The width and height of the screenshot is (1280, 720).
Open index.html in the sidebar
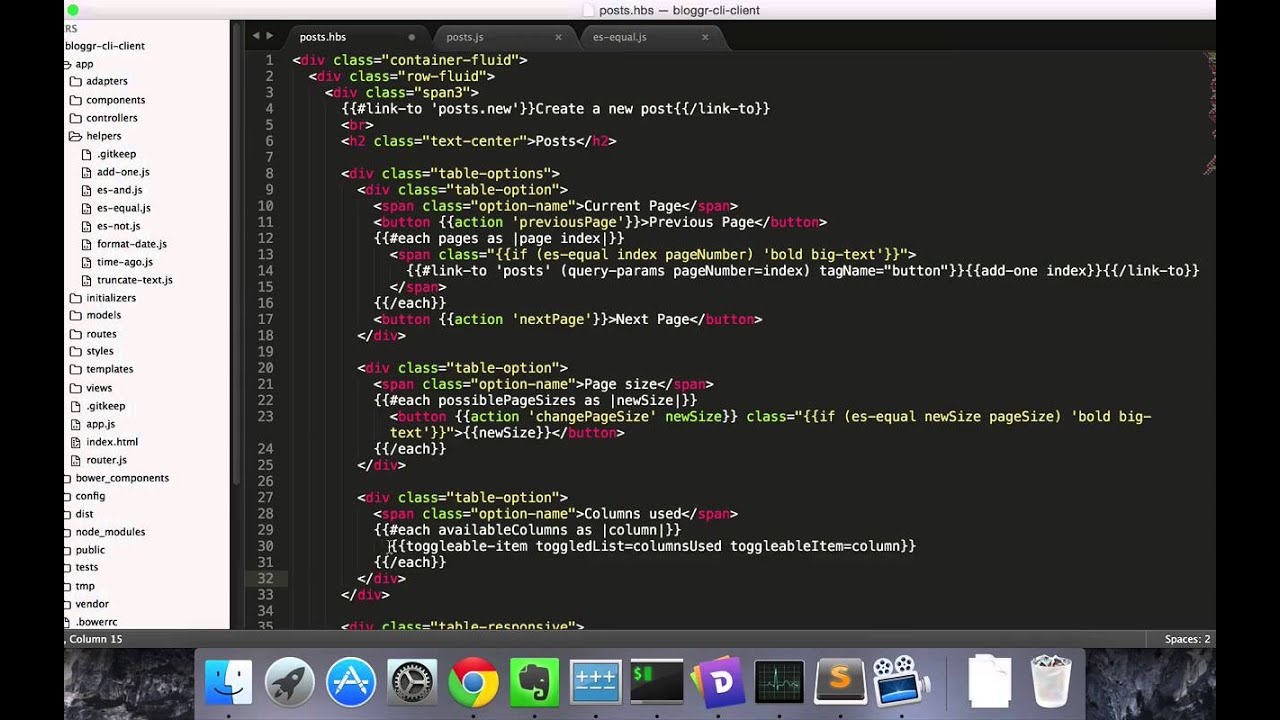[x=112, y=442]
